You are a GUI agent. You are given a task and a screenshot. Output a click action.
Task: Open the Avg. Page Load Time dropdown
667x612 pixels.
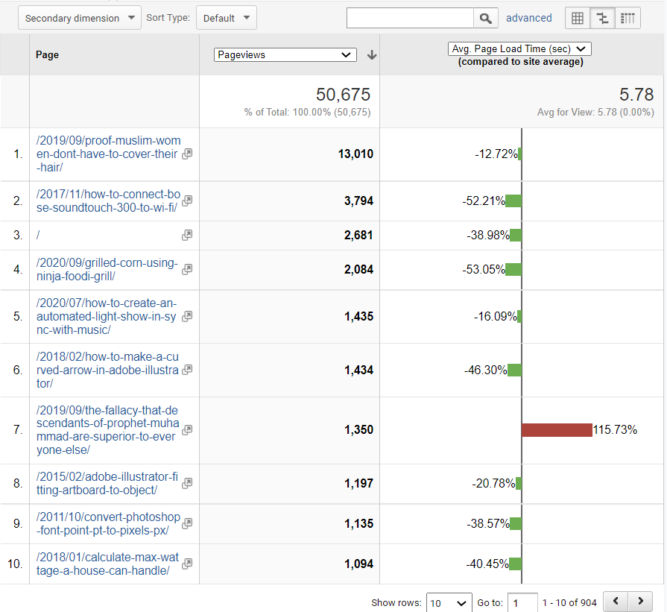click(x=519, y=49)
